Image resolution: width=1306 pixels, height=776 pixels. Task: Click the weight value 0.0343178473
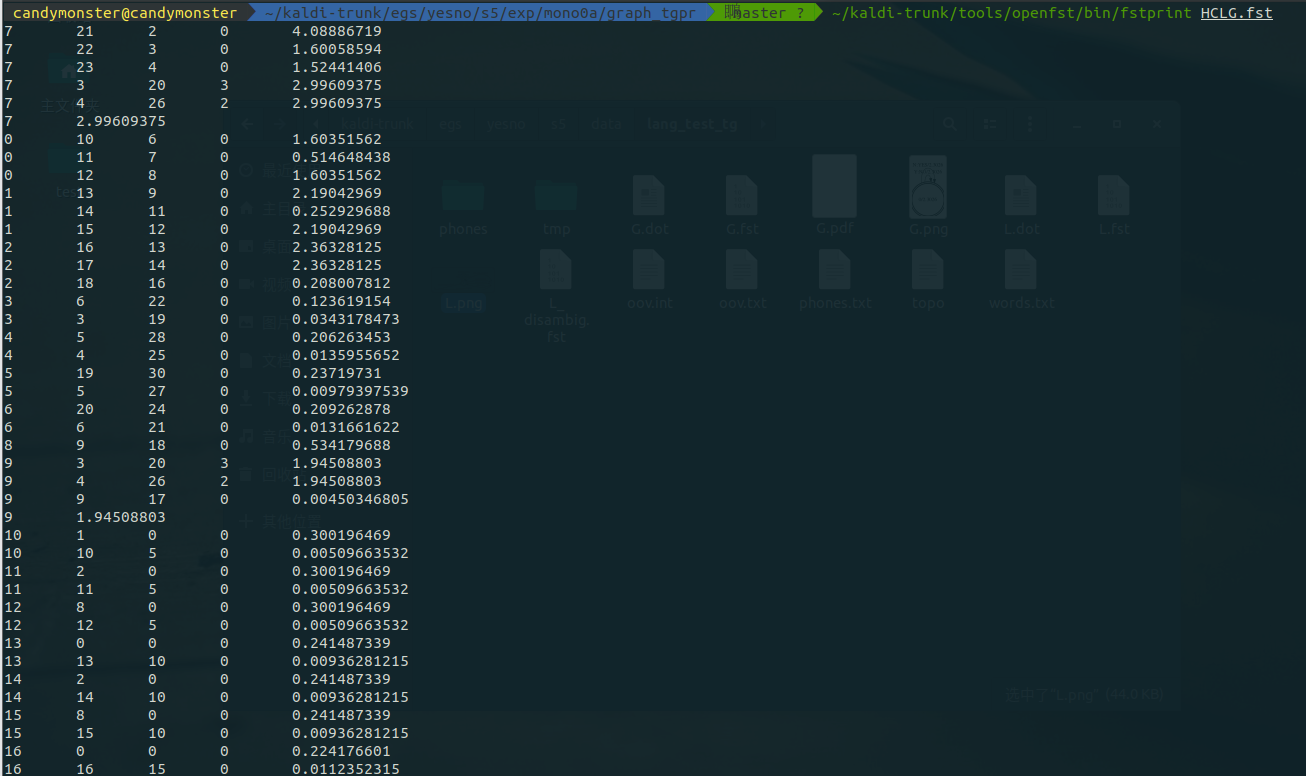tap(345, 319)
